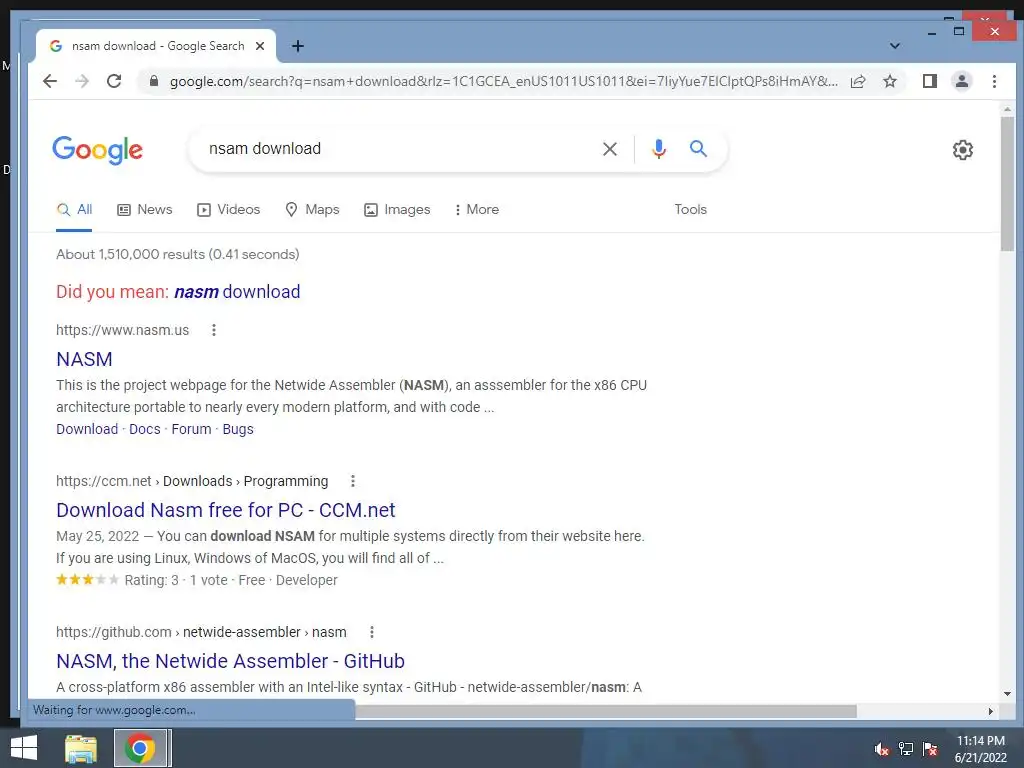Viewport: 1024px width, 768px height.
Task: Click the muted speaker tray icon
Action: tap(881, 749)
